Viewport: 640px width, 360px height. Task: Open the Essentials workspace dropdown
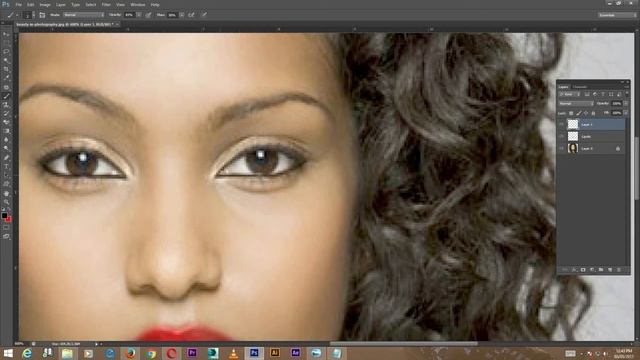tap(617, 15)
